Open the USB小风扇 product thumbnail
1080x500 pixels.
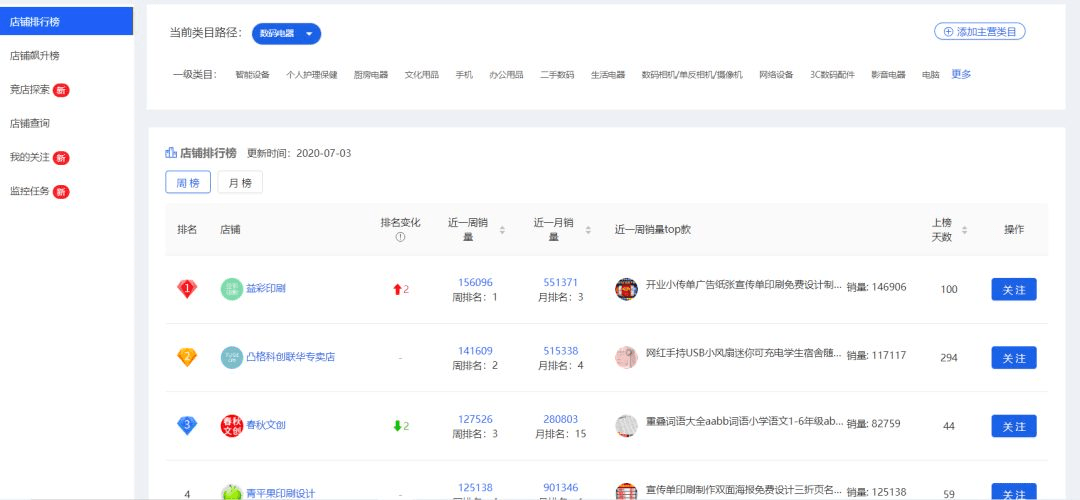626,357
